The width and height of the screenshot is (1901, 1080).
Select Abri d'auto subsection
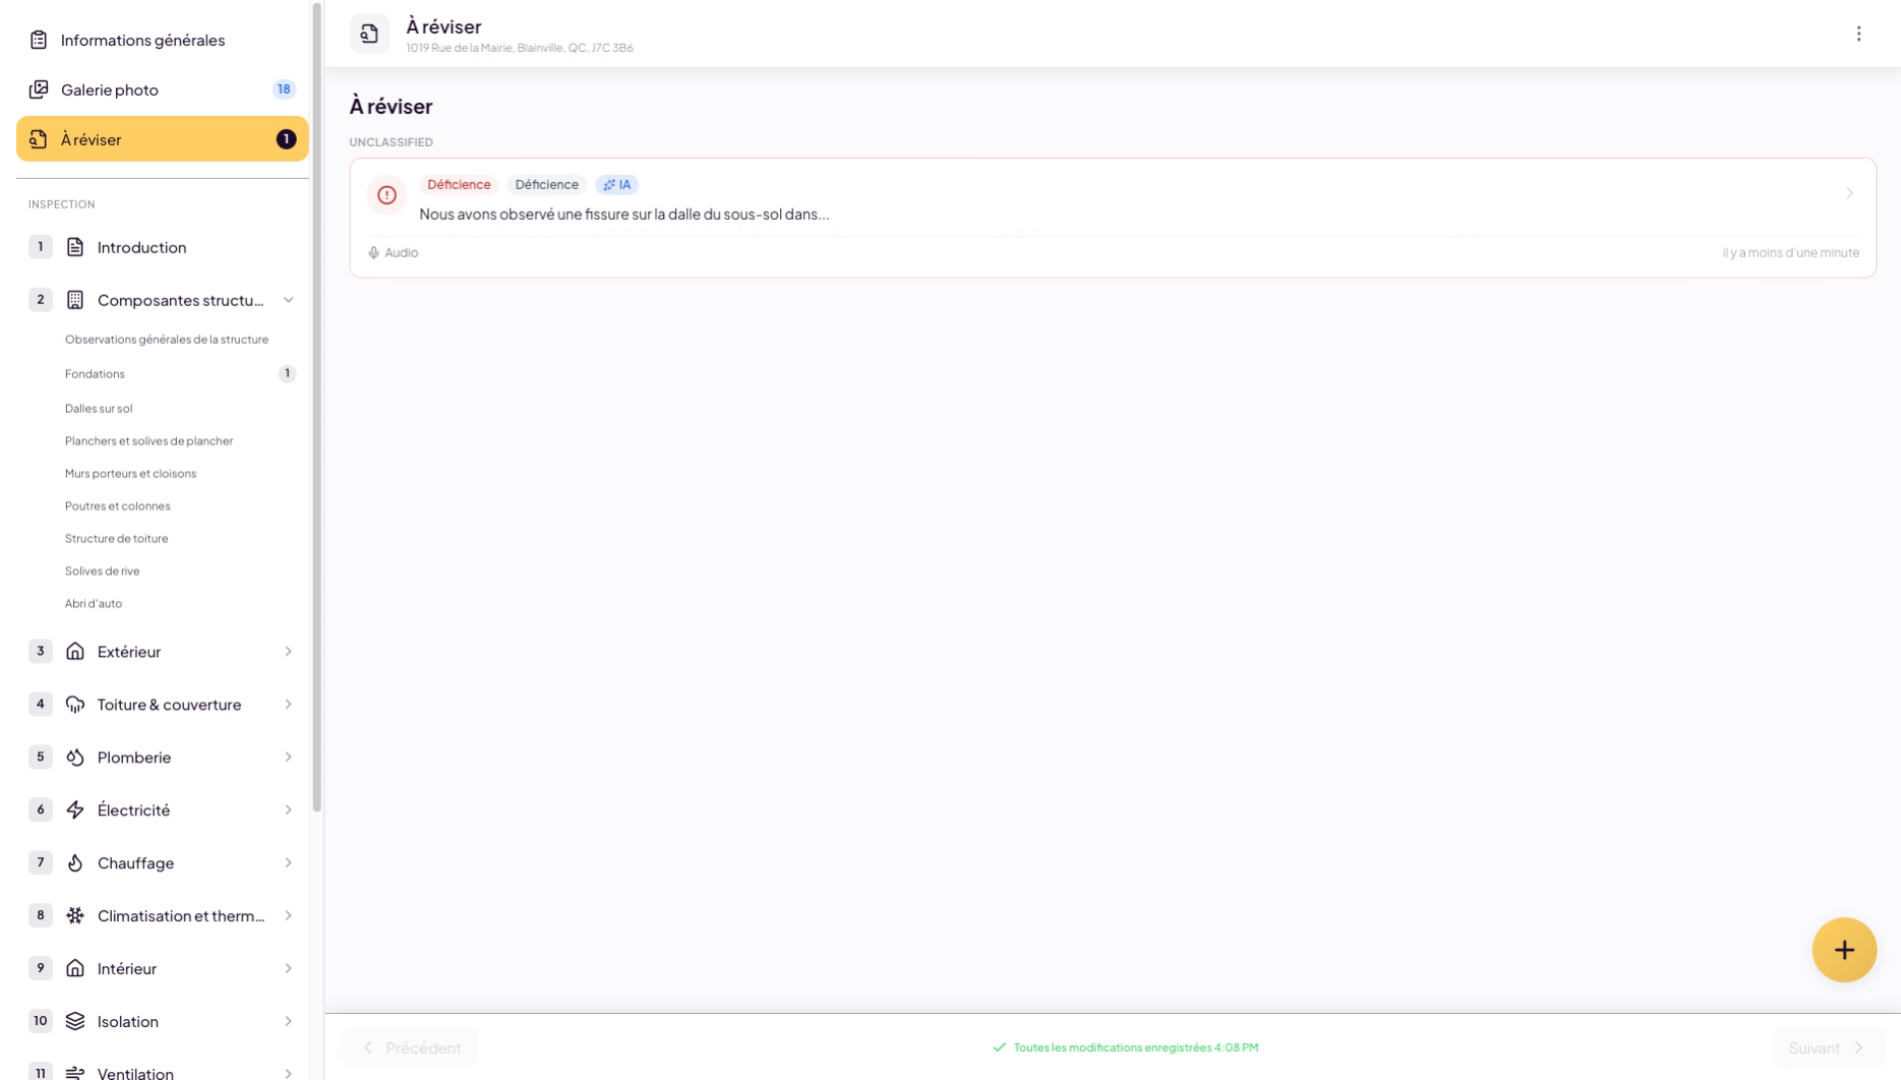(93, 604)
